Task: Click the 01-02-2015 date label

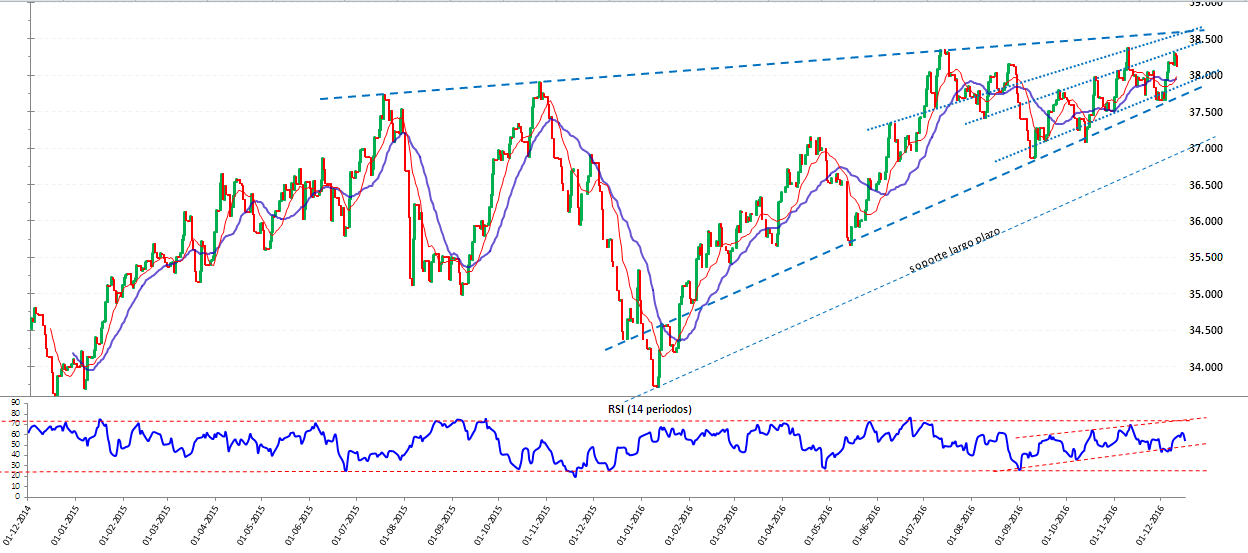Action: click(113, 524)
